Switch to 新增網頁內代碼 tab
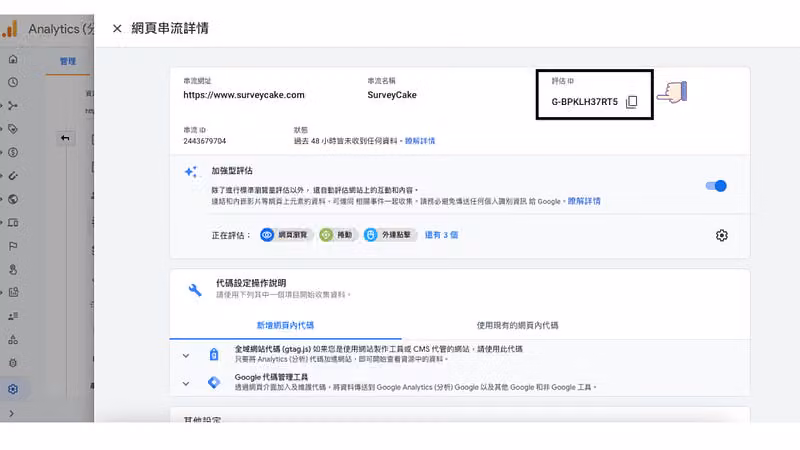Viewport: 800px width, 450px height. (285, 325)
